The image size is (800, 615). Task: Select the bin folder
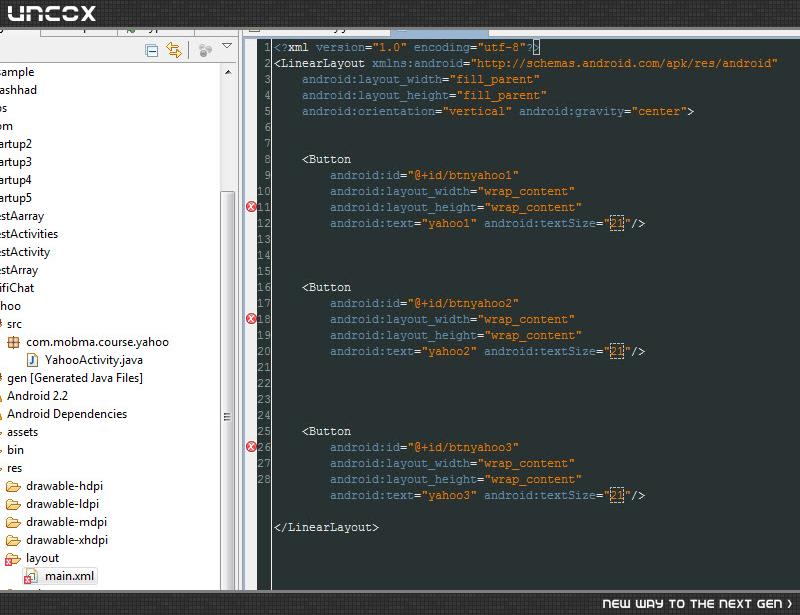(x=15, y=450)
